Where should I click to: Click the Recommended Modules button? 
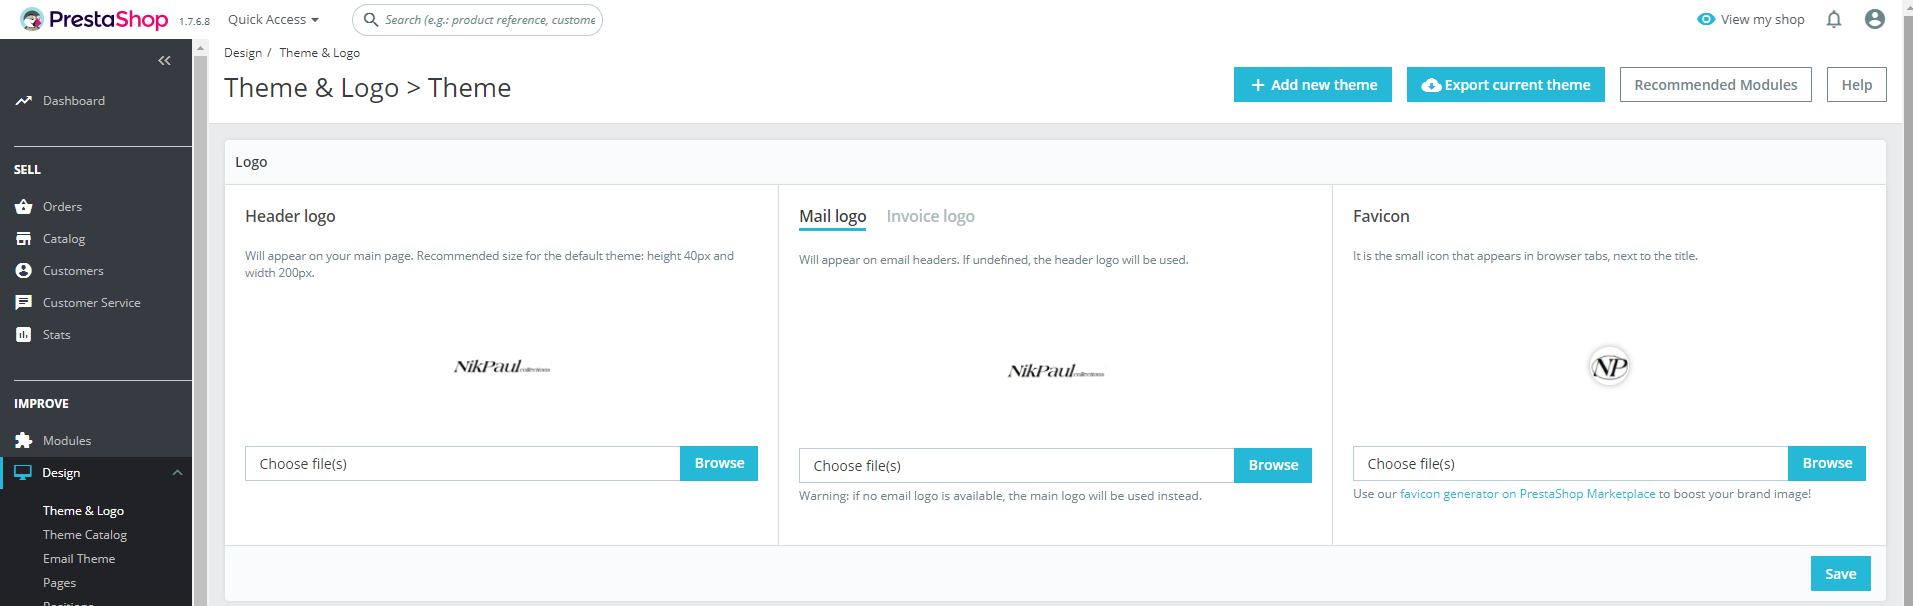[x=1716, y=85]
